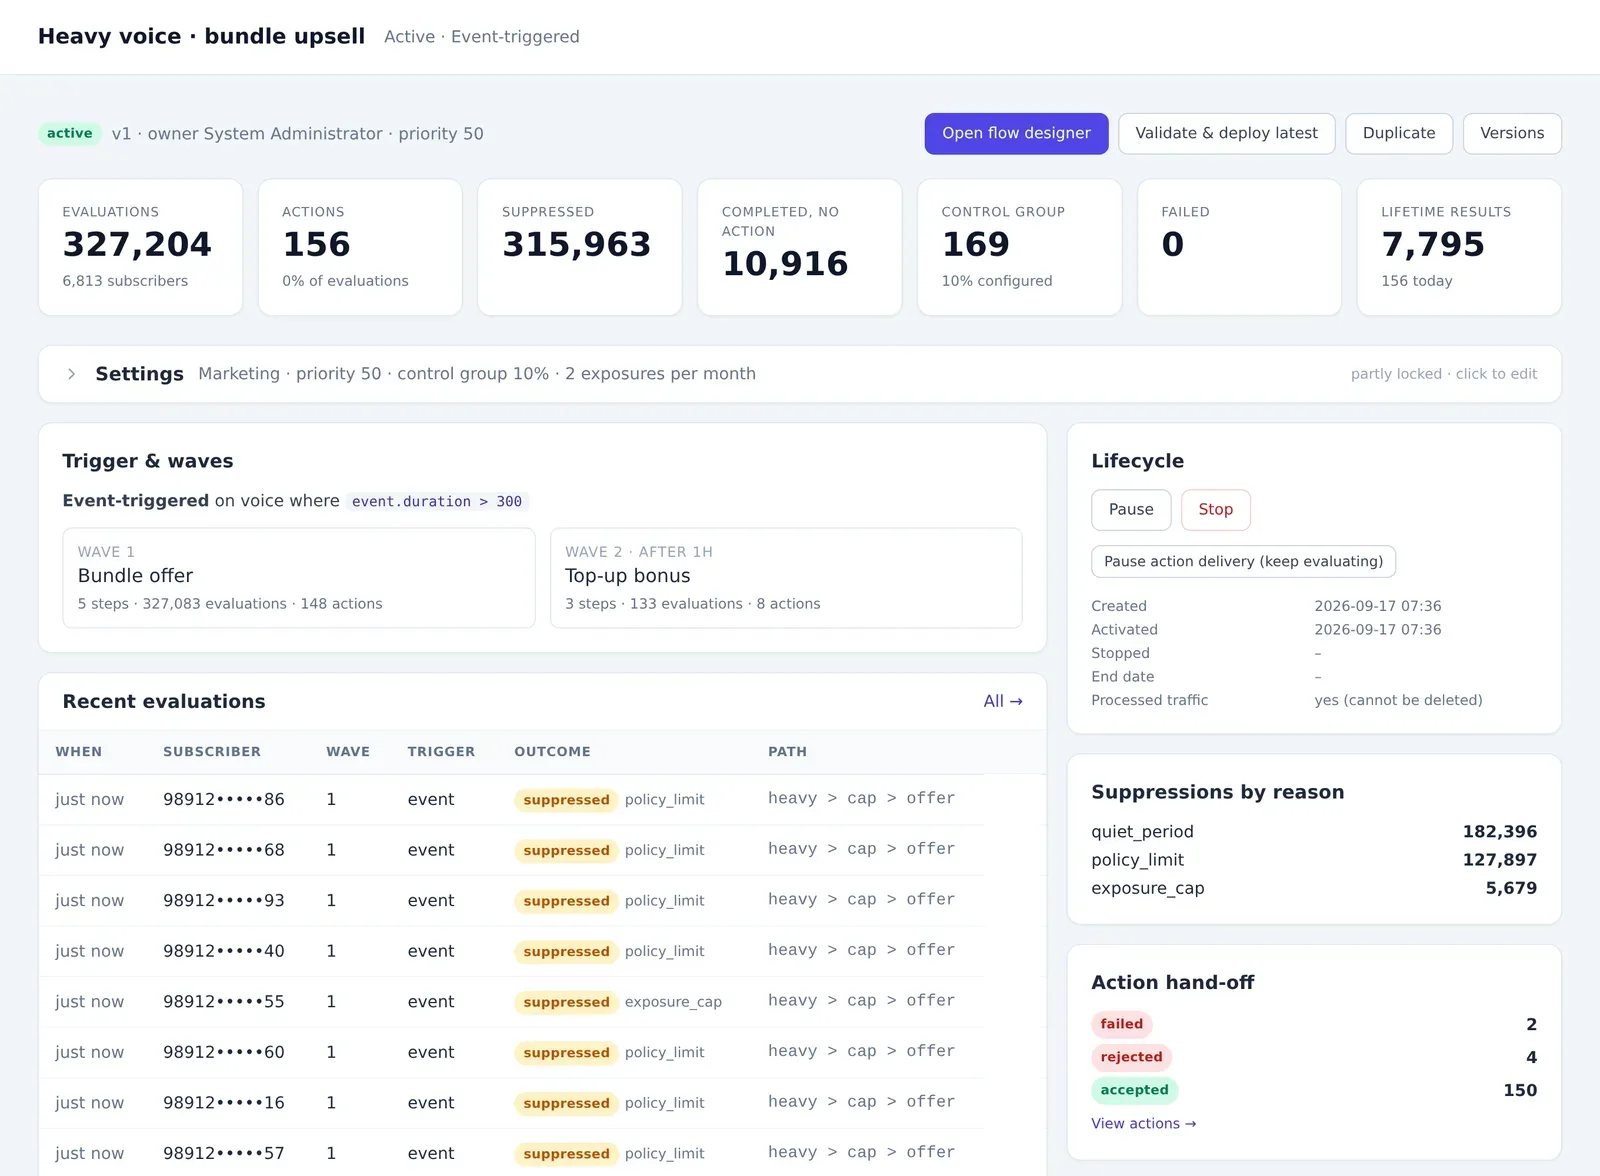1600x1176 pixels.
Task: Follow the View actions link
Action: click(x=1143, y=1123)
